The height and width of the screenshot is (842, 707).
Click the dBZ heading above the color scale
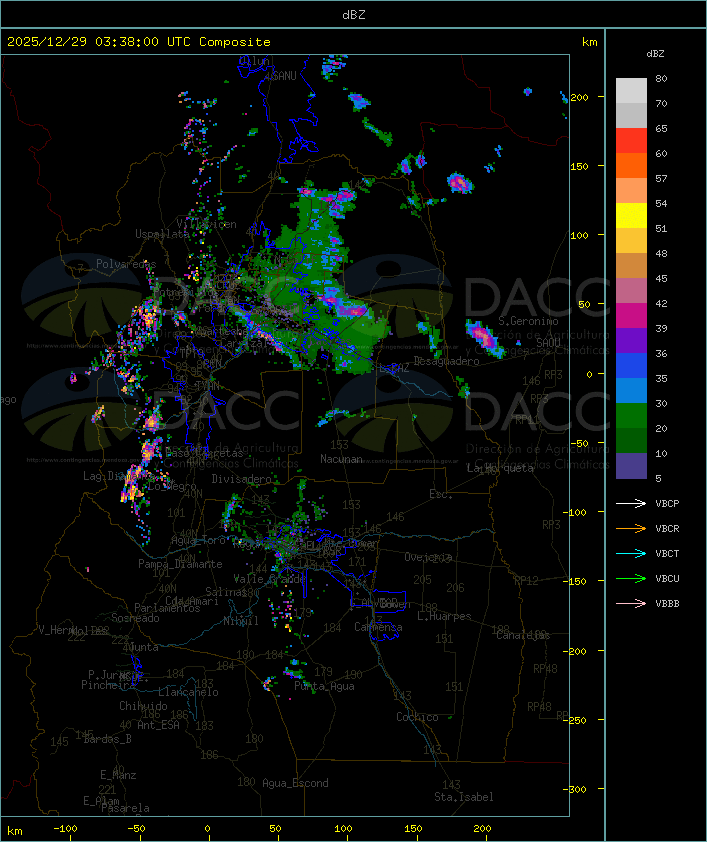pos(655,54)
